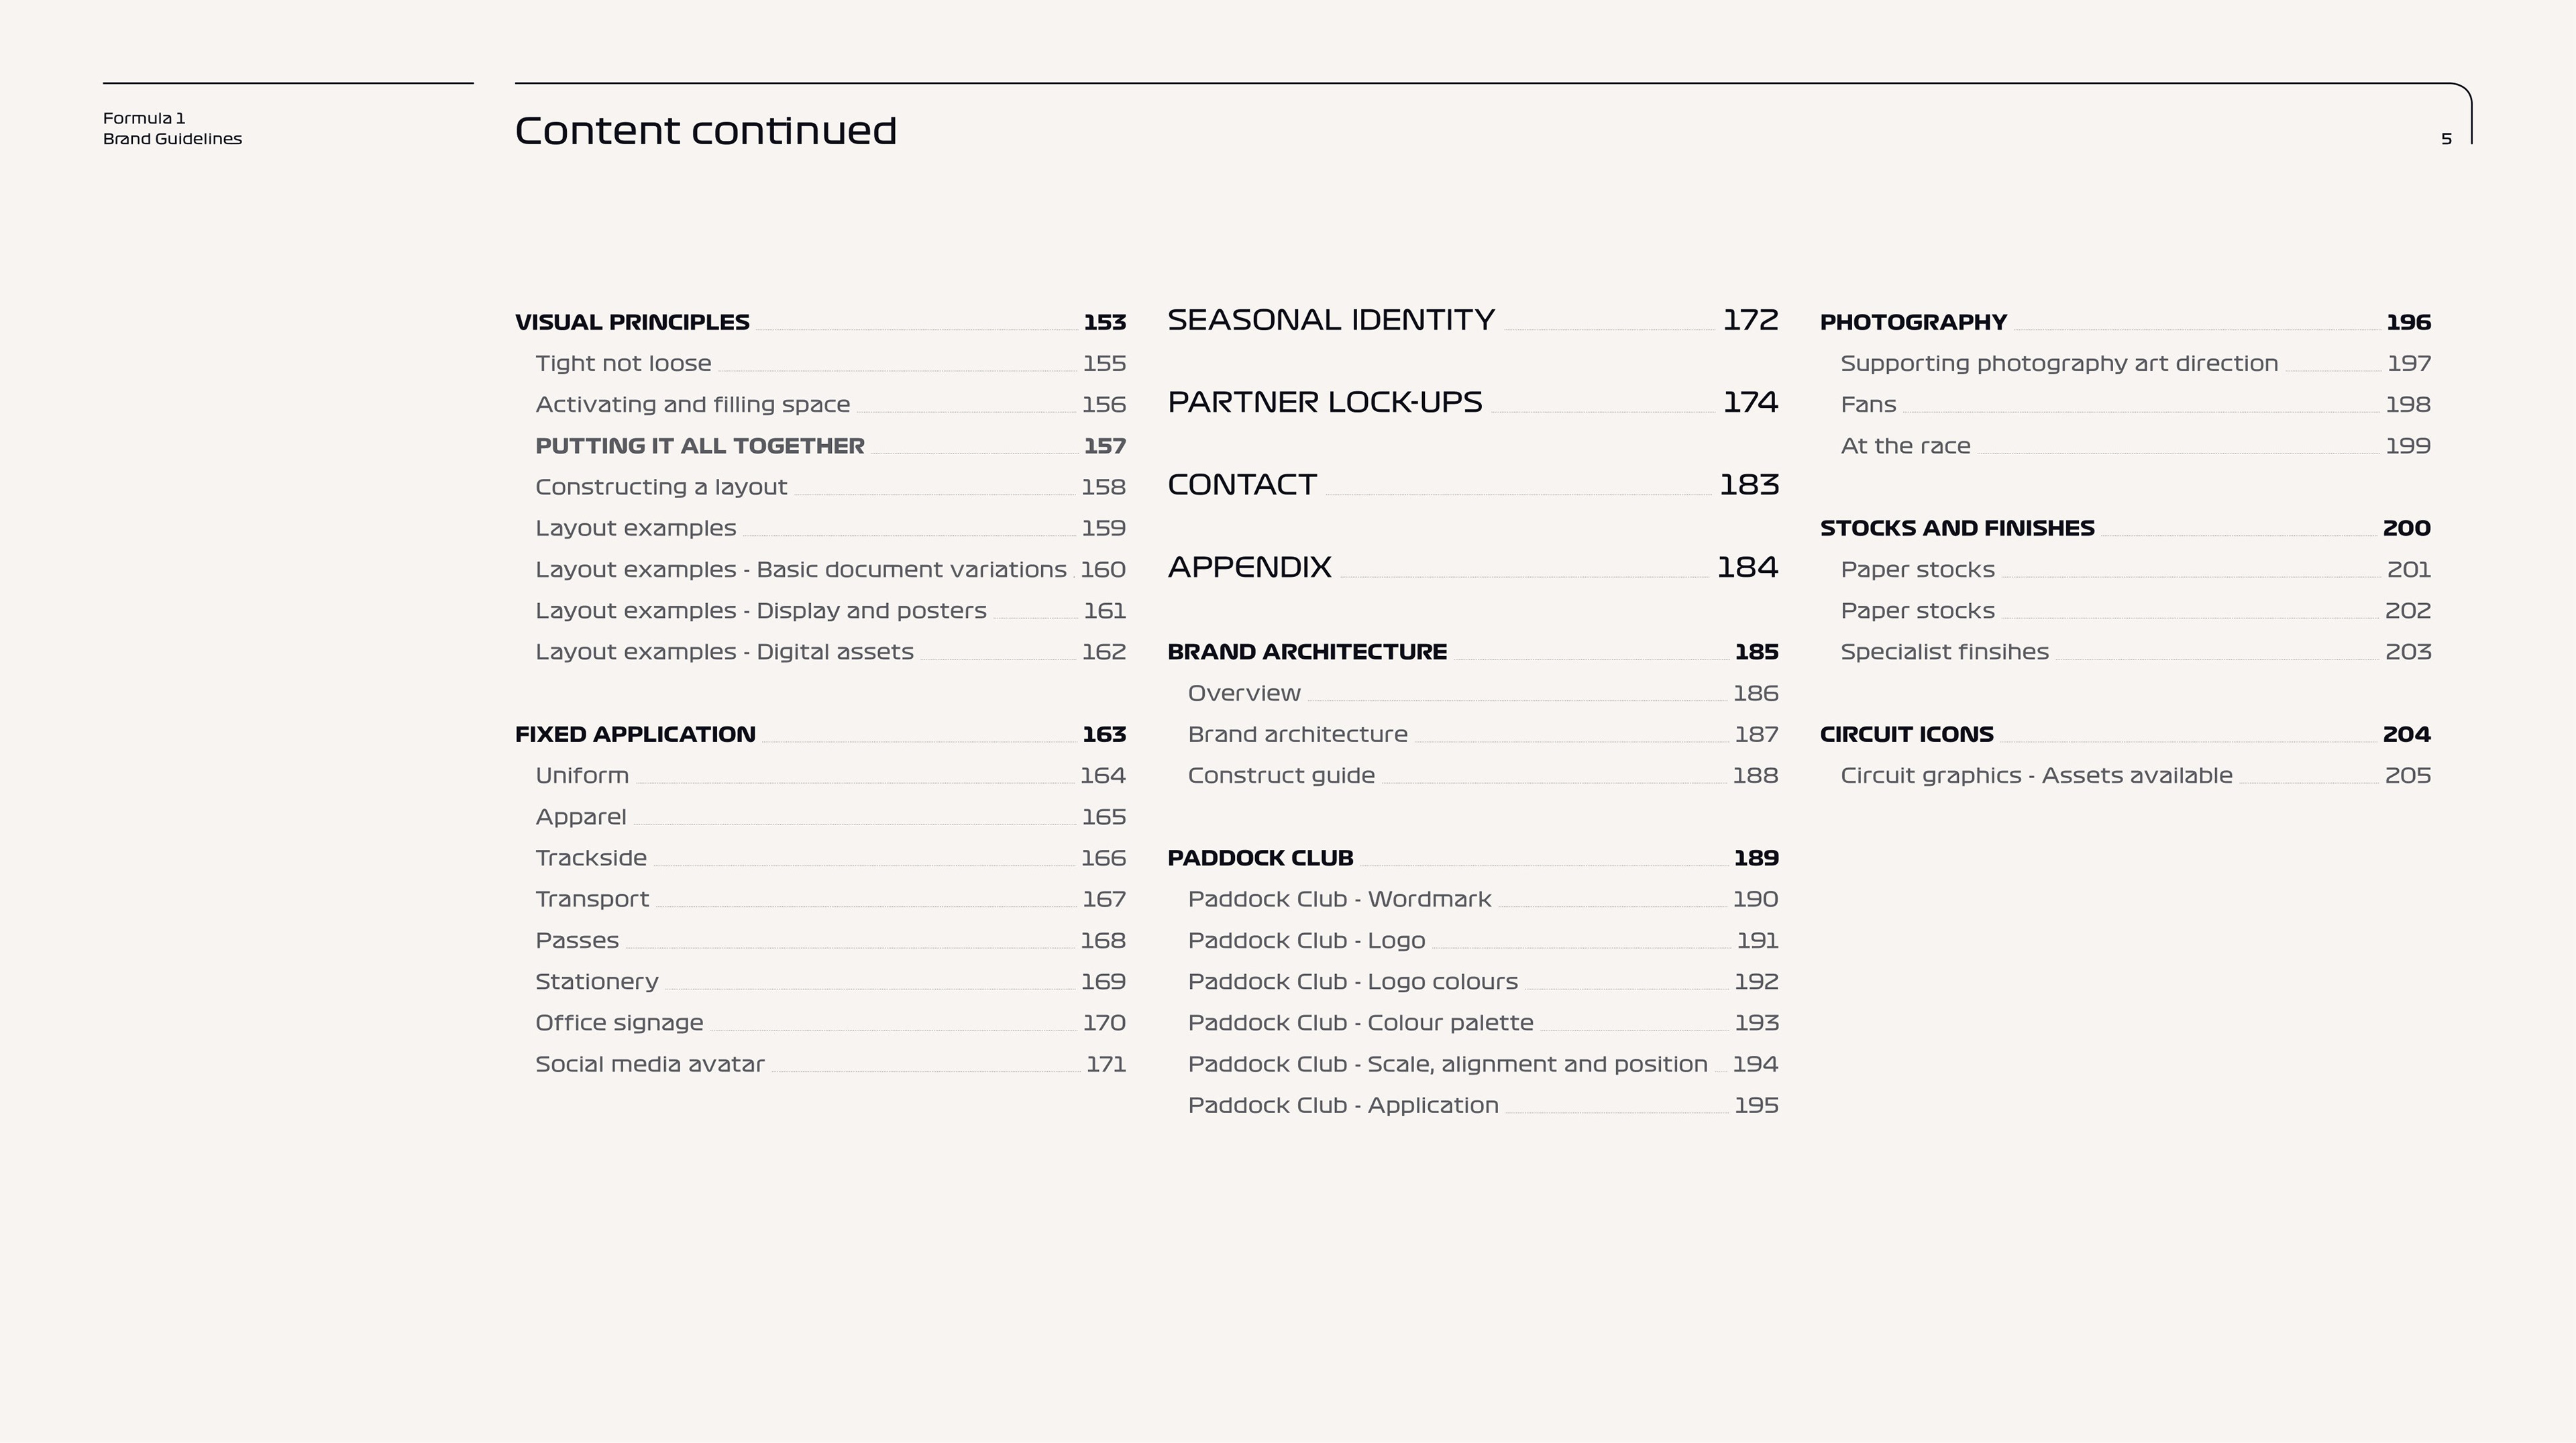
Task: Open the Seasonal Identity section
Action: click(1331, 320)
